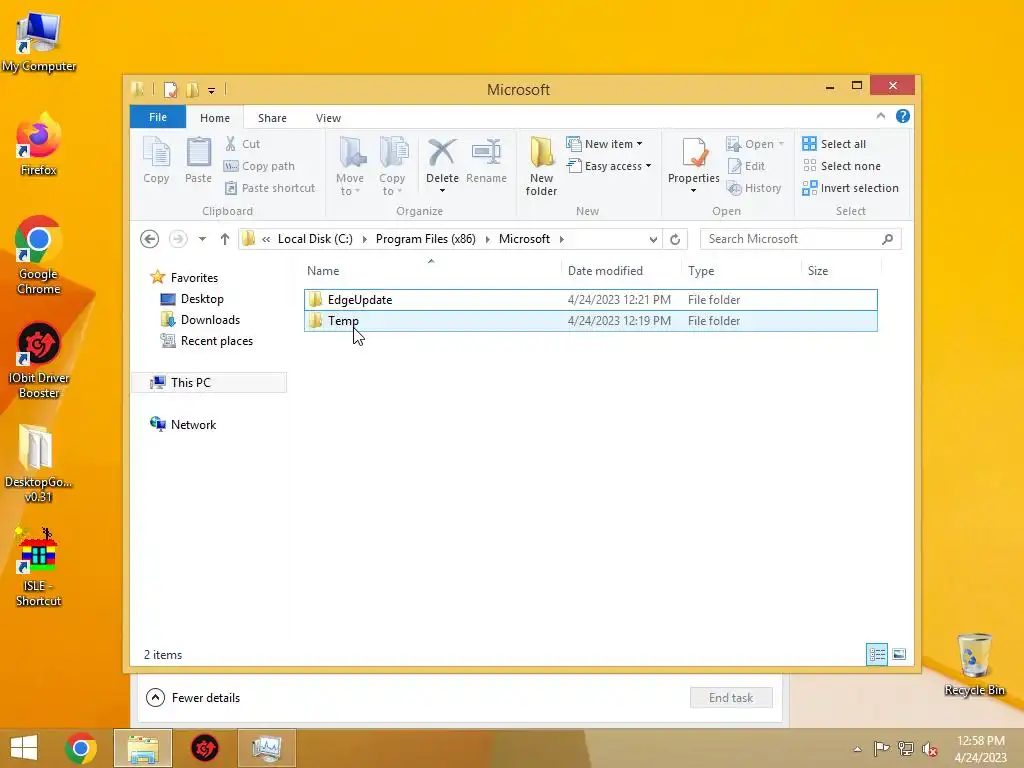Open Chrome from the taskbar
1024x768 pixels.
[81, 748]
